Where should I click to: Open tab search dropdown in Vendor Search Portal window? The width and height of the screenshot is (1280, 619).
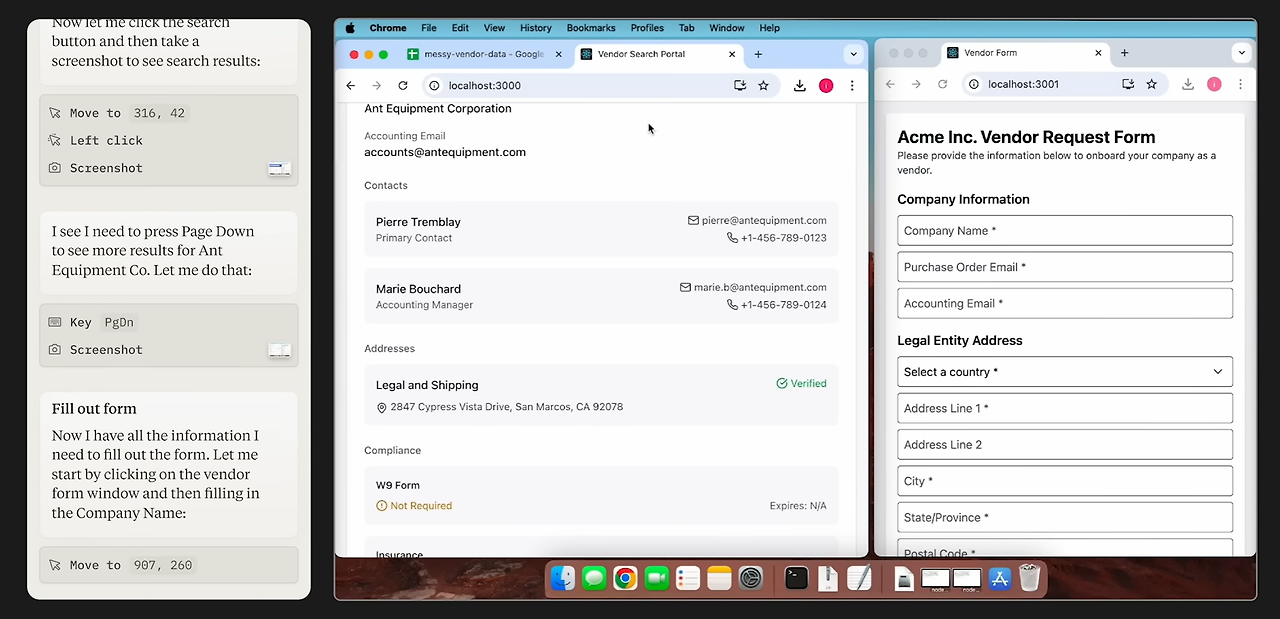[x=853, y=54]
